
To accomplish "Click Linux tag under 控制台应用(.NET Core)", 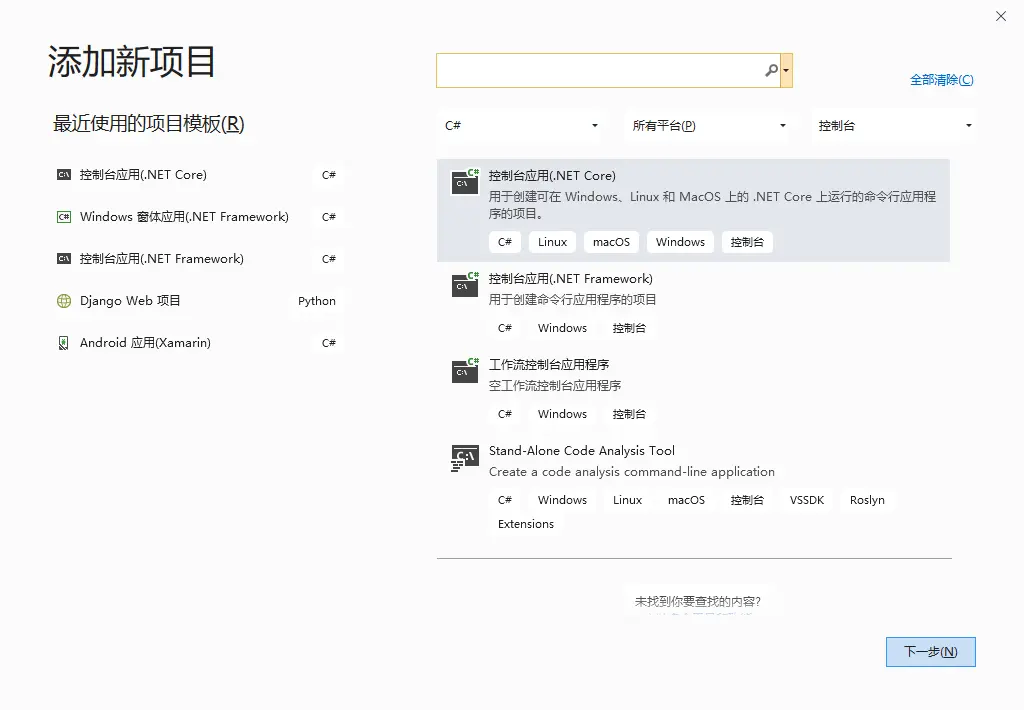I will 552,242.
